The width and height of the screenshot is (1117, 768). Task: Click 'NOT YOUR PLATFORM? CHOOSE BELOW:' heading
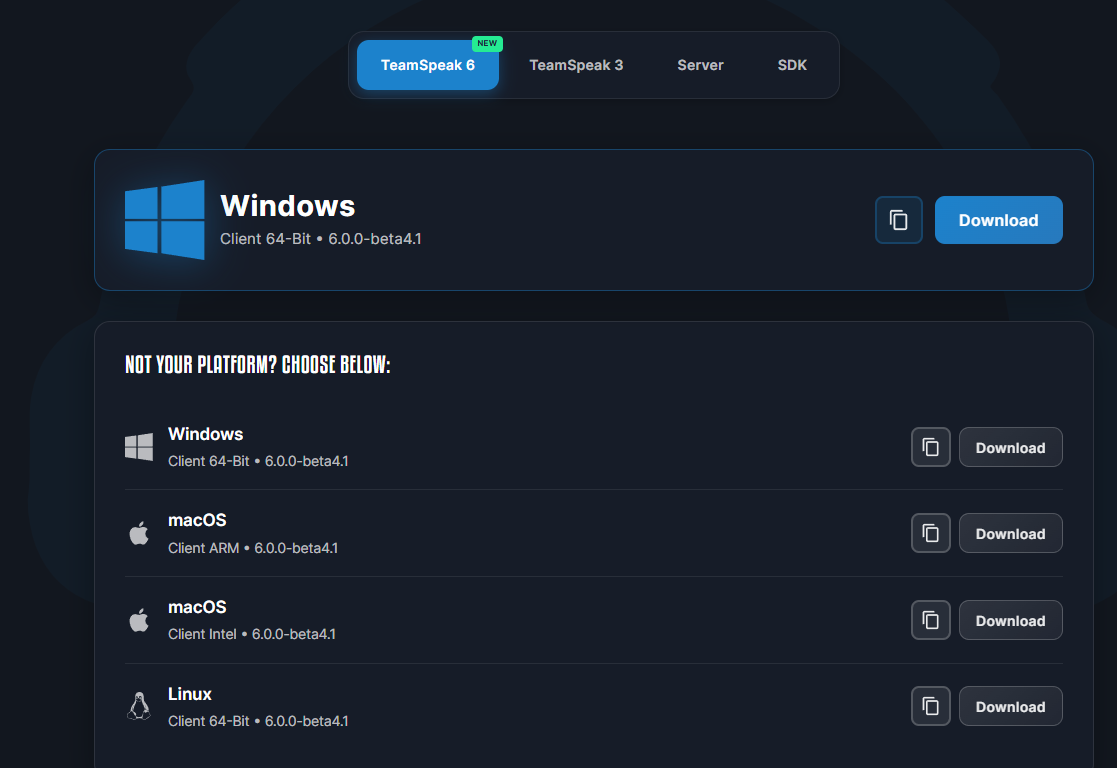click(x=258, y=365)
